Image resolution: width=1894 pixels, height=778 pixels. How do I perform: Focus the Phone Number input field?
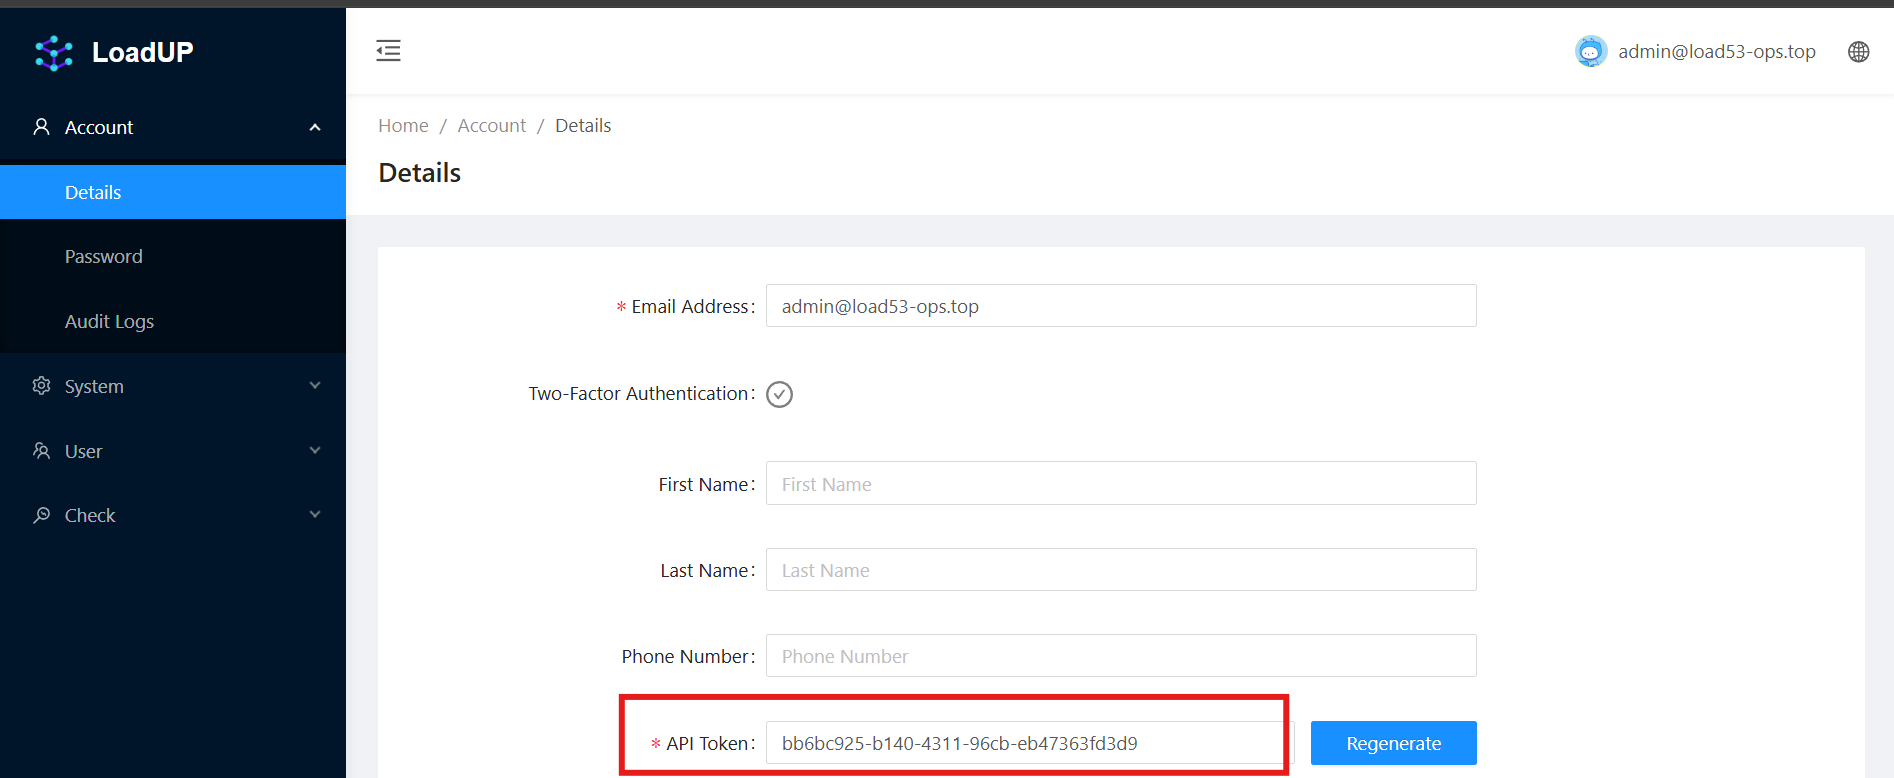(1120, 656)
